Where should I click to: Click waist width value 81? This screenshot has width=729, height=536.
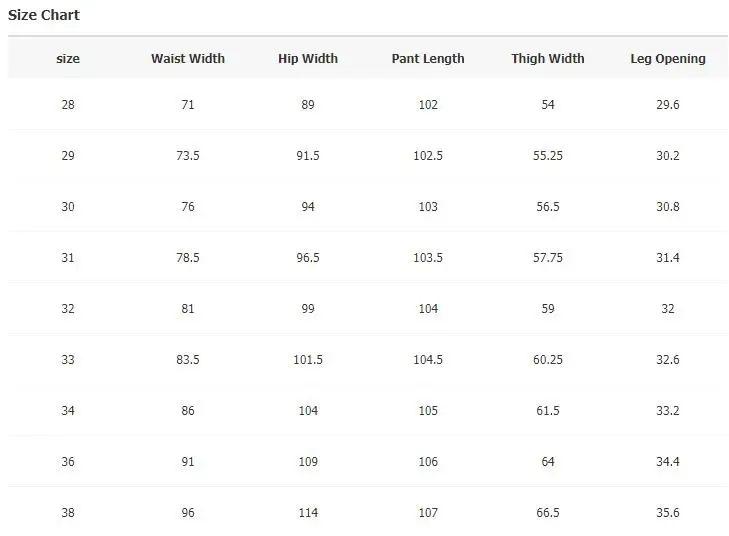pyautogui.click(x=188, y=309)
